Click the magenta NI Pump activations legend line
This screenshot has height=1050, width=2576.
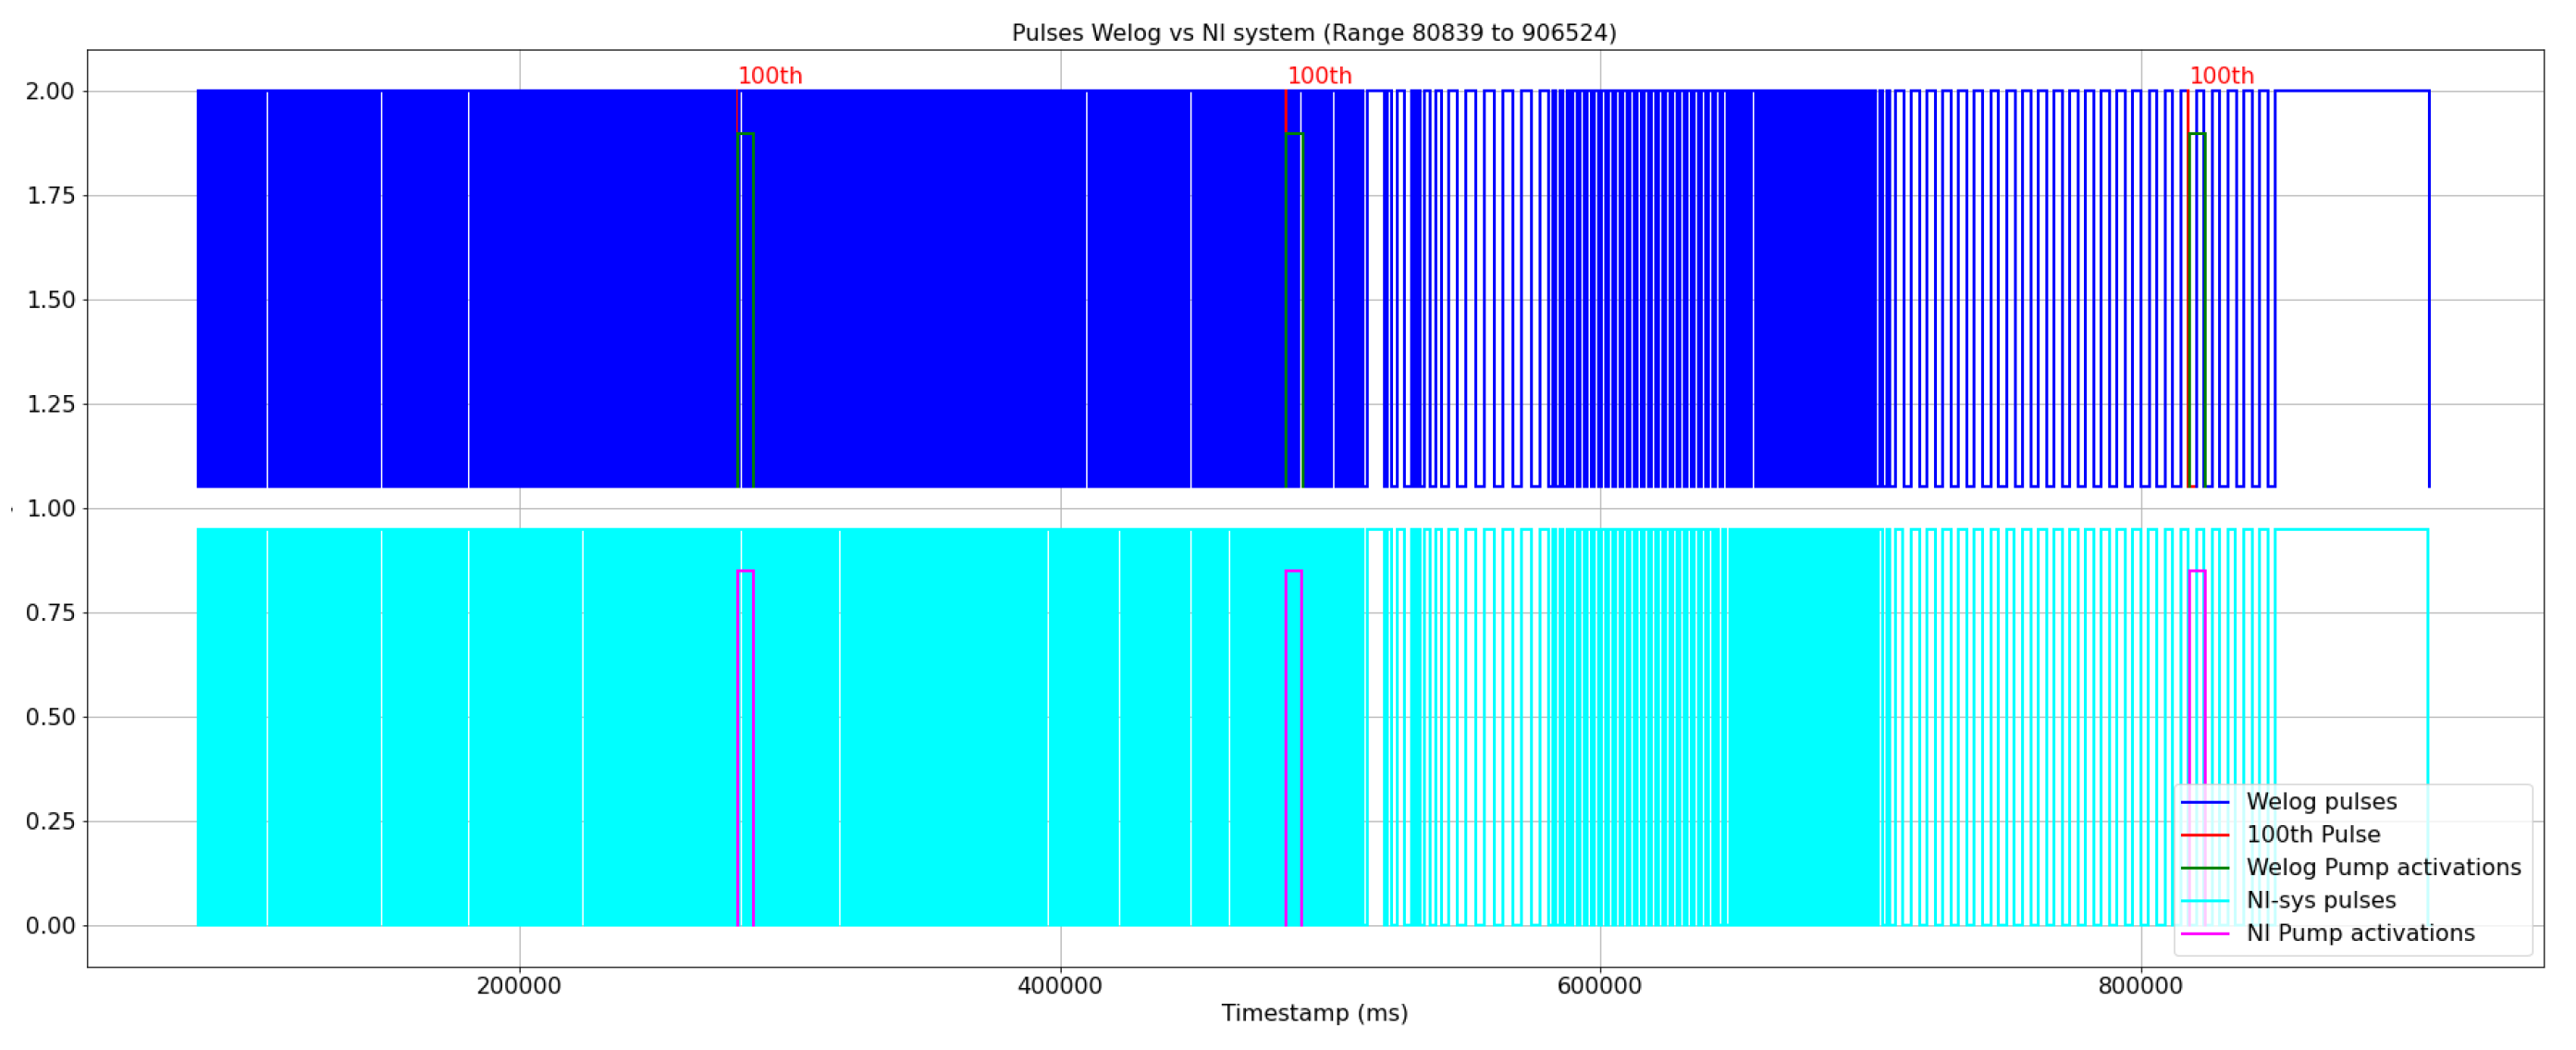pos(2204,934)
